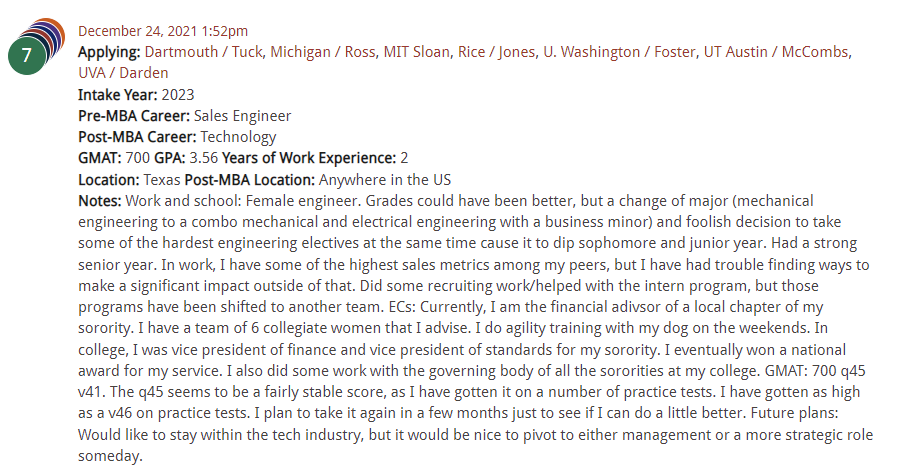The width and height of the screenshot is (905, 468).
Task: Click the GPA 3.56 value
Action: pos(204,158)
